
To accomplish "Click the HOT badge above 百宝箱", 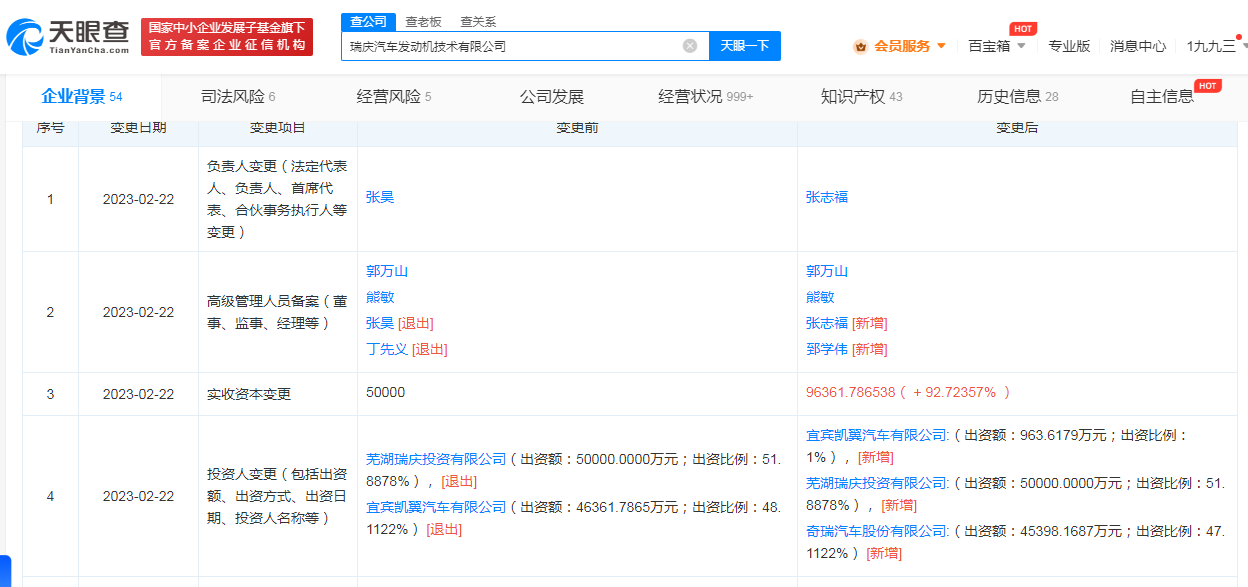I will point(1022,28).
